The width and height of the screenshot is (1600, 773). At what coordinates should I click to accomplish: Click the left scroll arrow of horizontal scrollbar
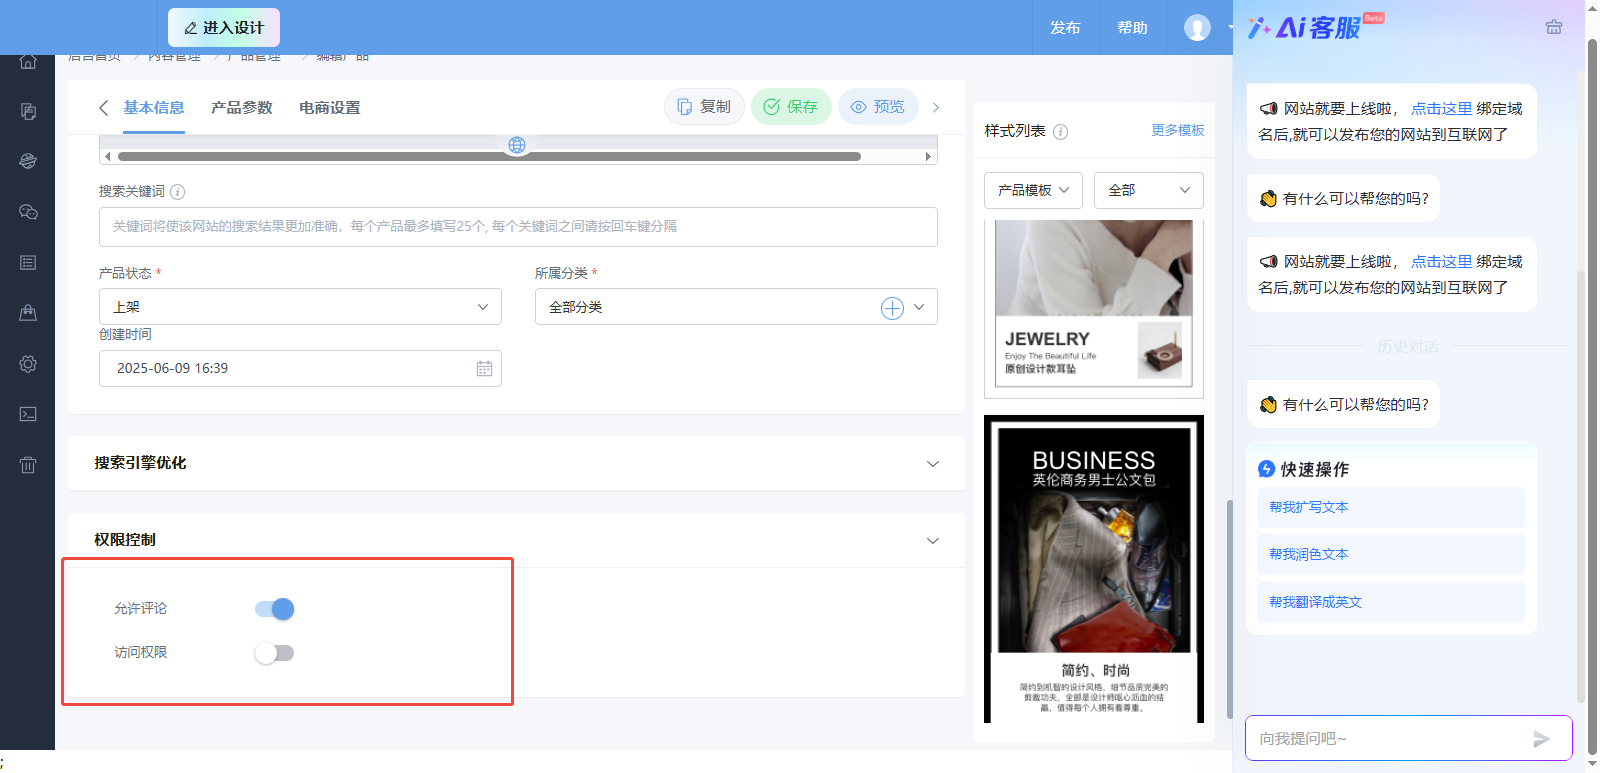(x=107, y=156)
